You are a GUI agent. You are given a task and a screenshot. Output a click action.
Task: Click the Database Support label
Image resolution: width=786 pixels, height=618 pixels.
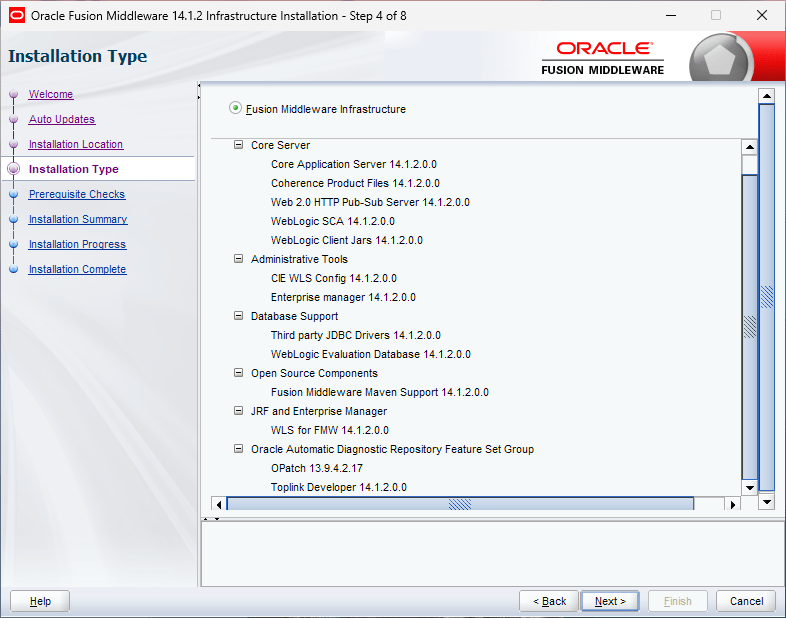(x=294, y=316)
